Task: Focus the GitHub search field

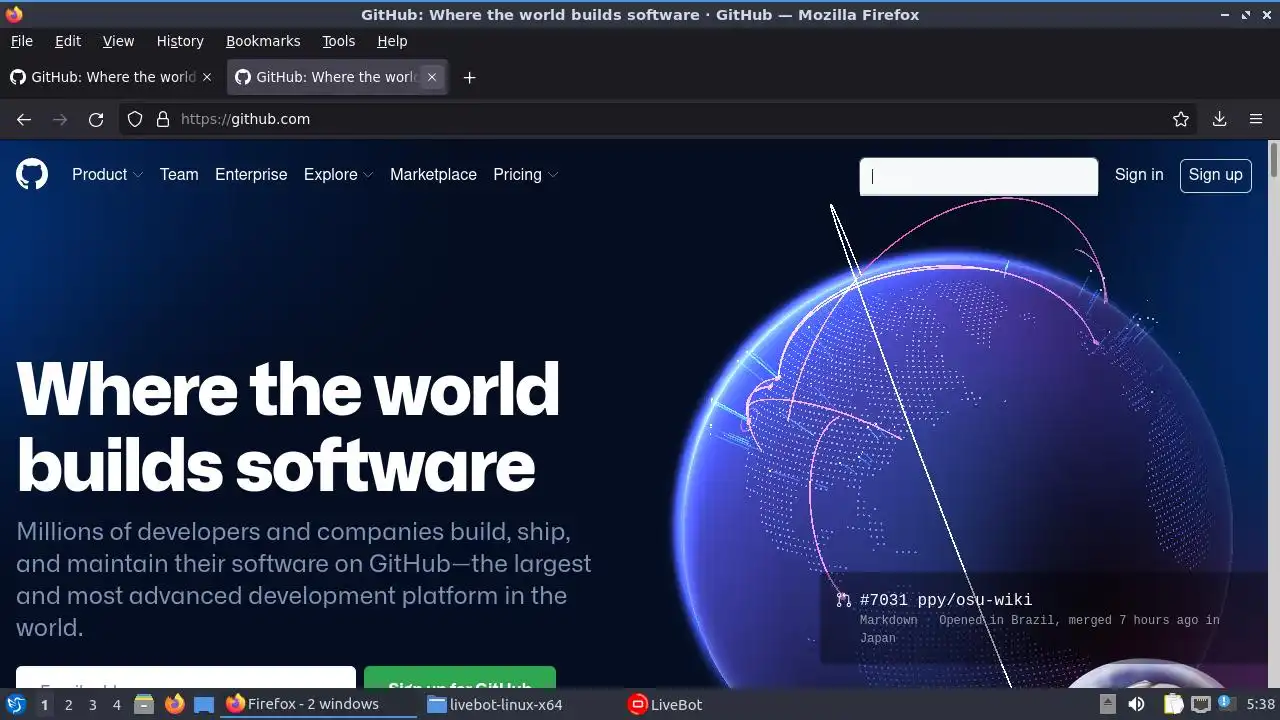Action: 979,177
